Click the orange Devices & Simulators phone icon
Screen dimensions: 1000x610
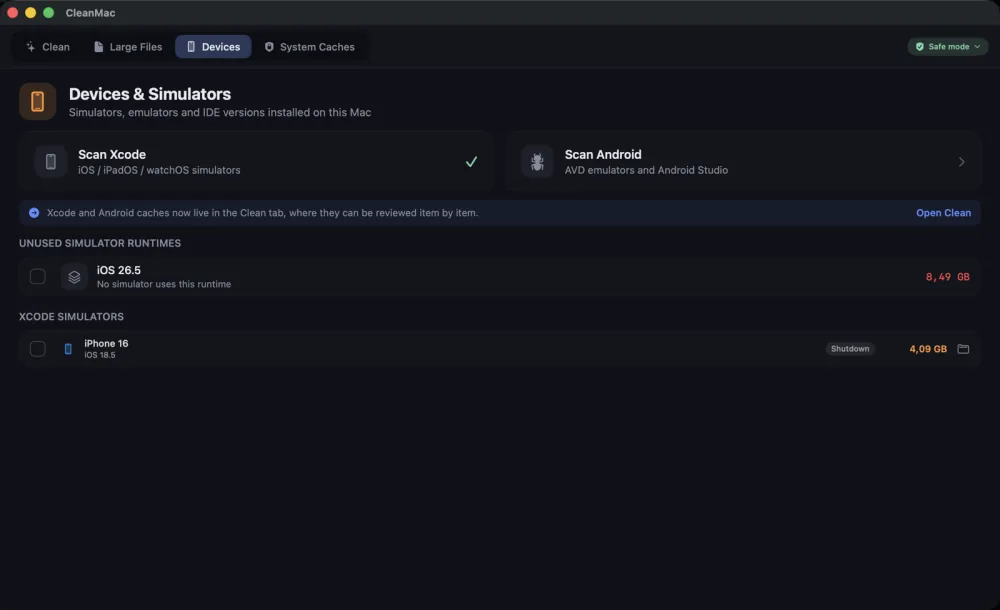(38, 101)
